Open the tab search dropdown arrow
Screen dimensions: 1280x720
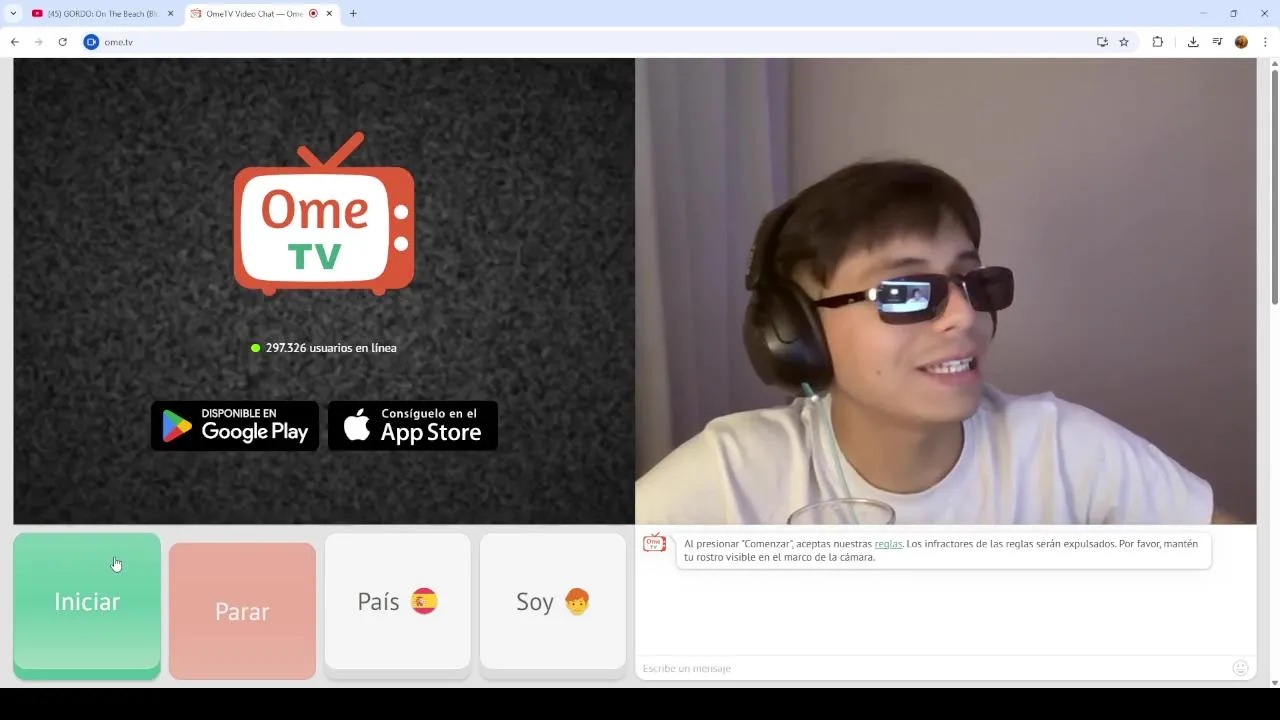tap(13, 14)
